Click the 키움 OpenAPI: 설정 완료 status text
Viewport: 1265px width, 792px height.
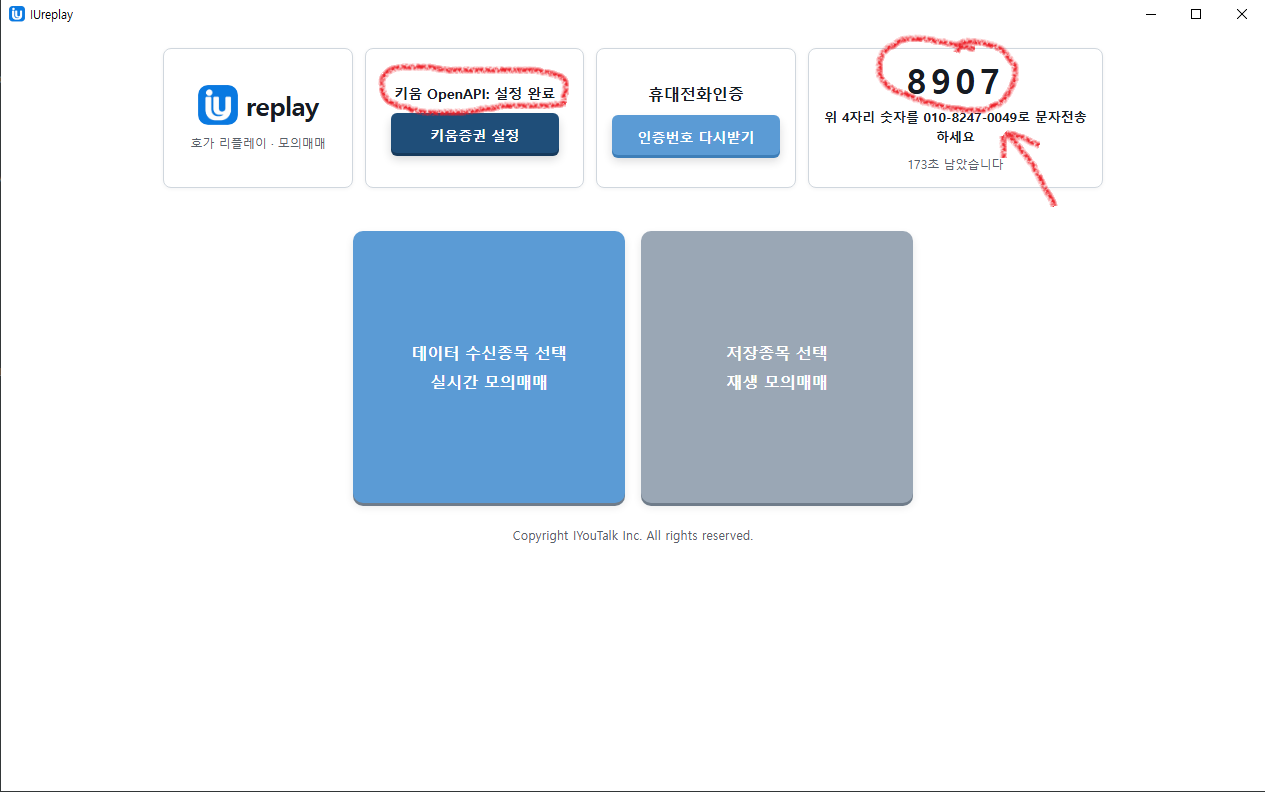coord(474,93)
